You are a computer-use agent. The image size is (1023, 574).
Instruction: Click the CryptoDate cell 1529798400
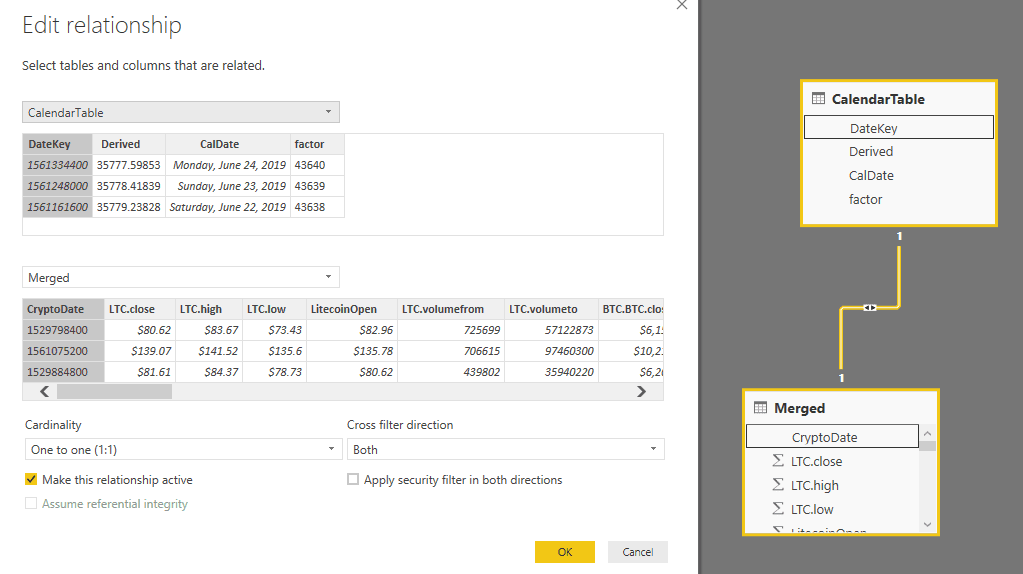point(63,330)
